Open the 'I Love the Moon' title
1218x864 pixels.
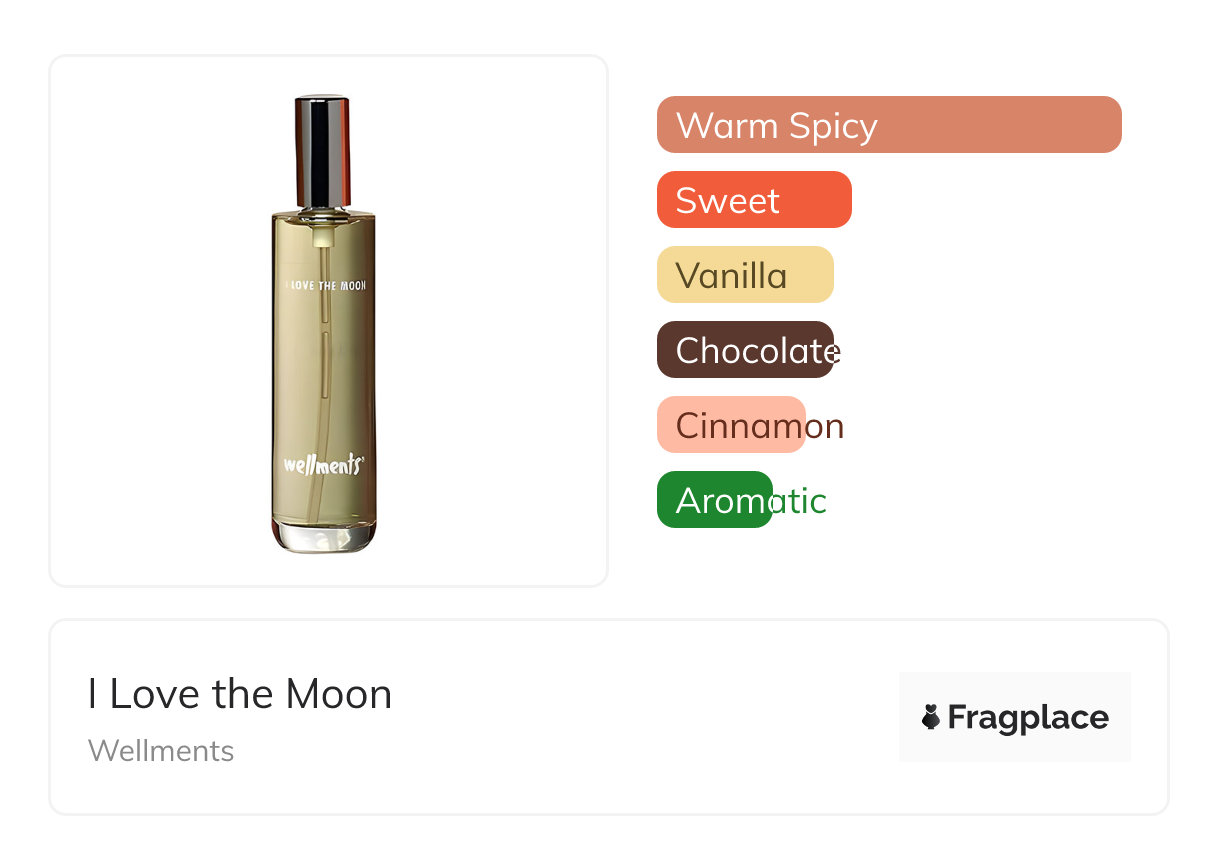240,694
